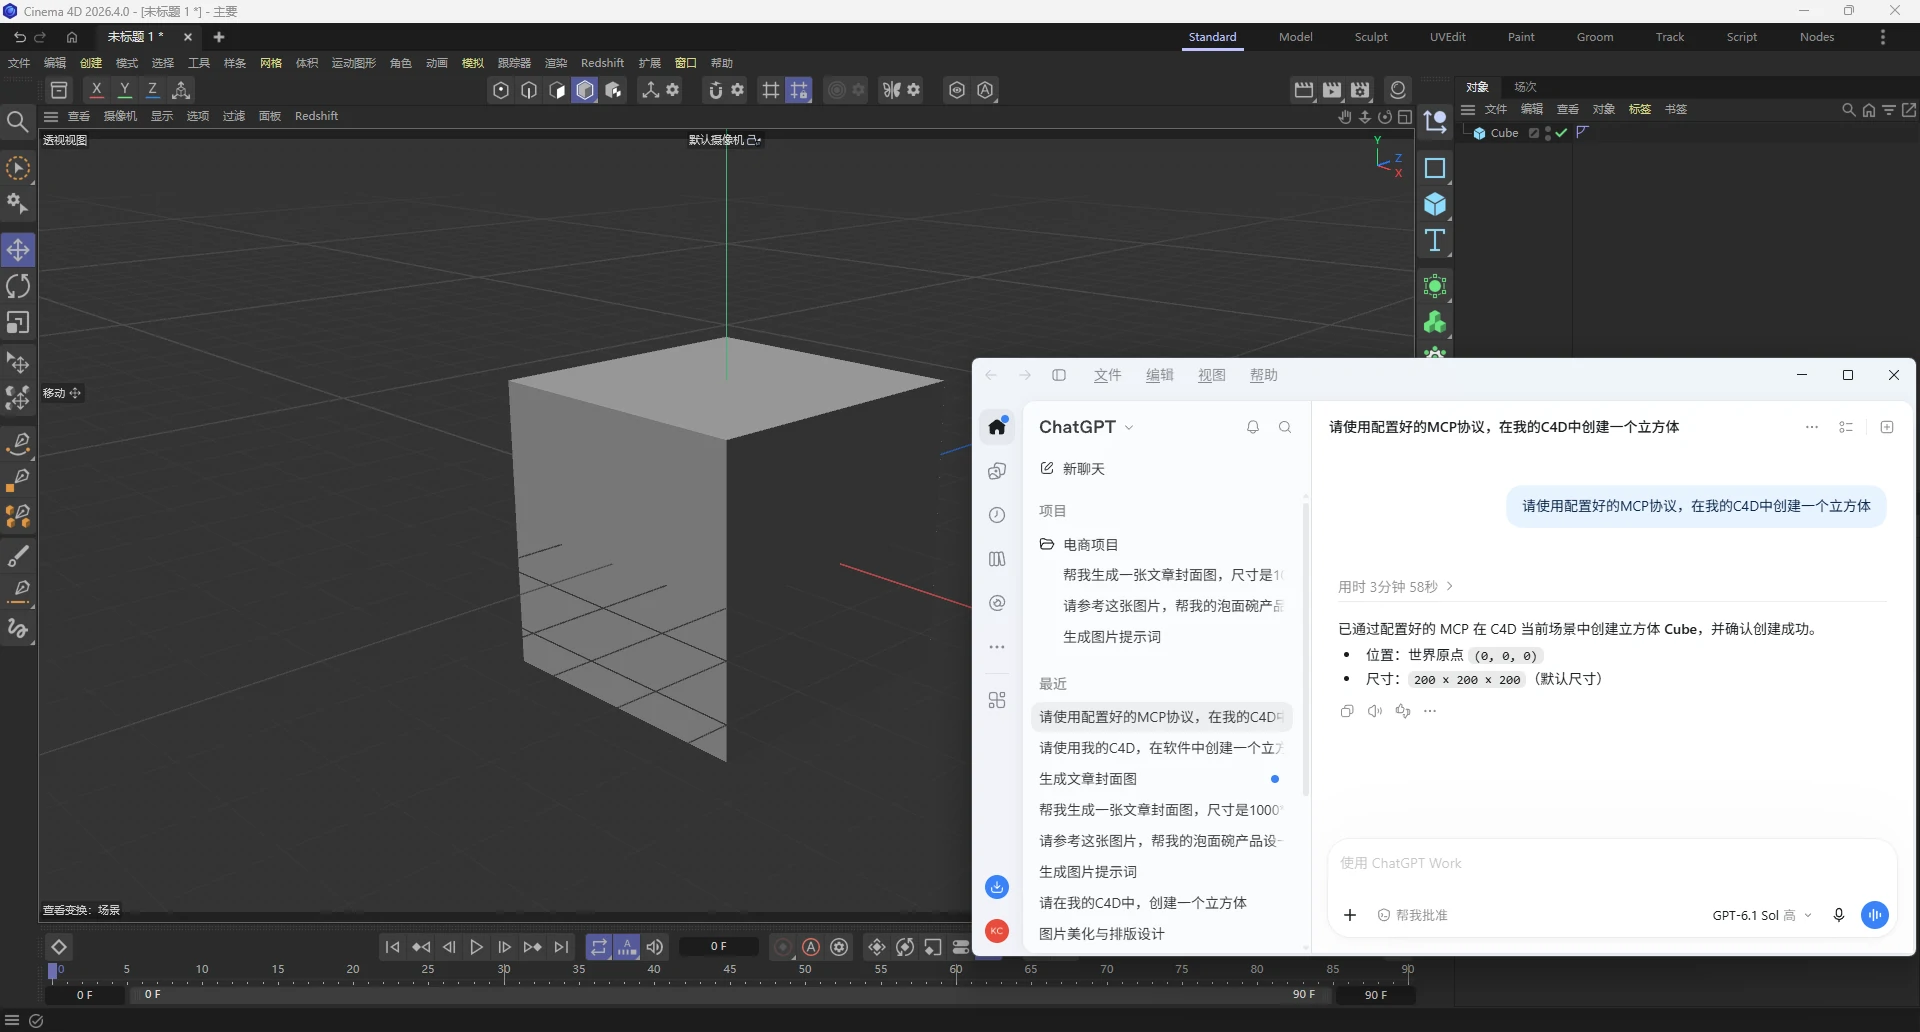Toggle the Cube object's enabled green checkmark
This screenshot has width=1920, height=1032.
(x=1561, y=133)
